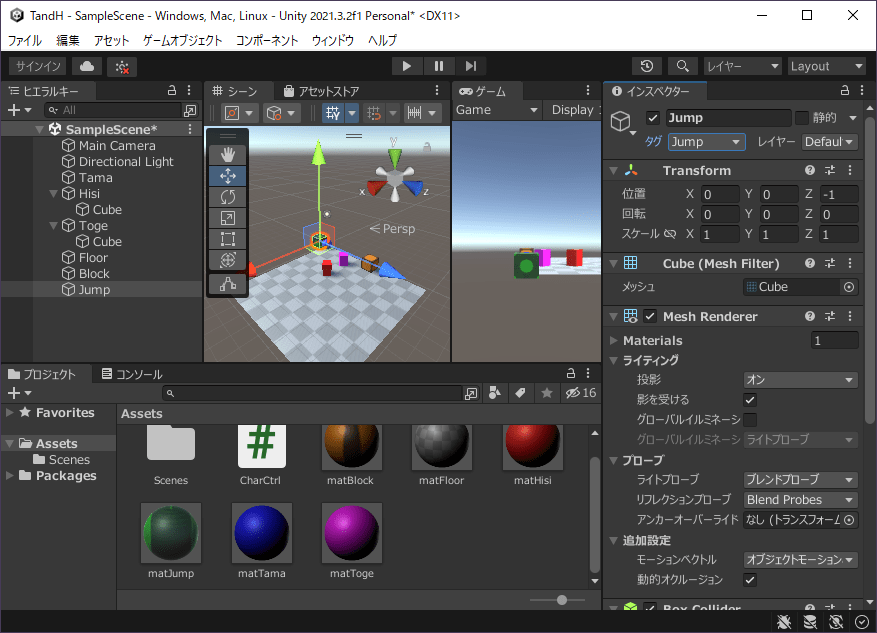Select the Rect tool in scene
The image size is (877, 633).
point(228,239)
